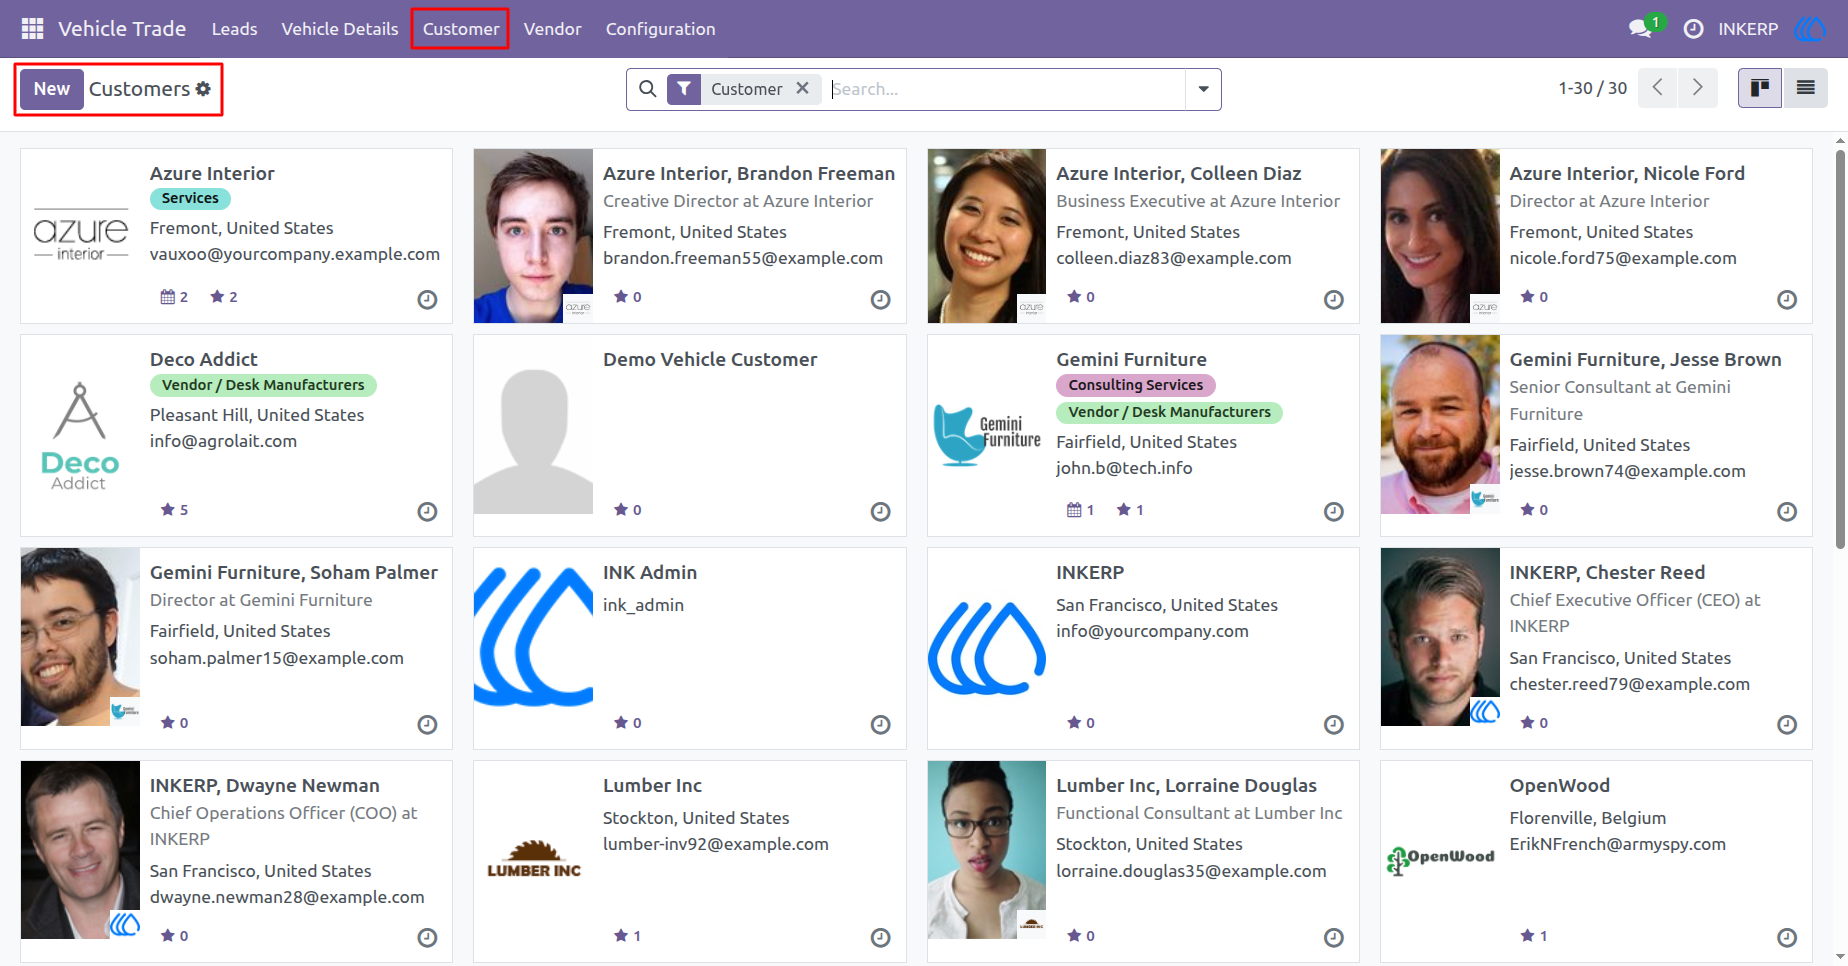This screenshot has width=1848, height=966.
Task: Open Jesse Brown customer photo
Action: 1440,425
